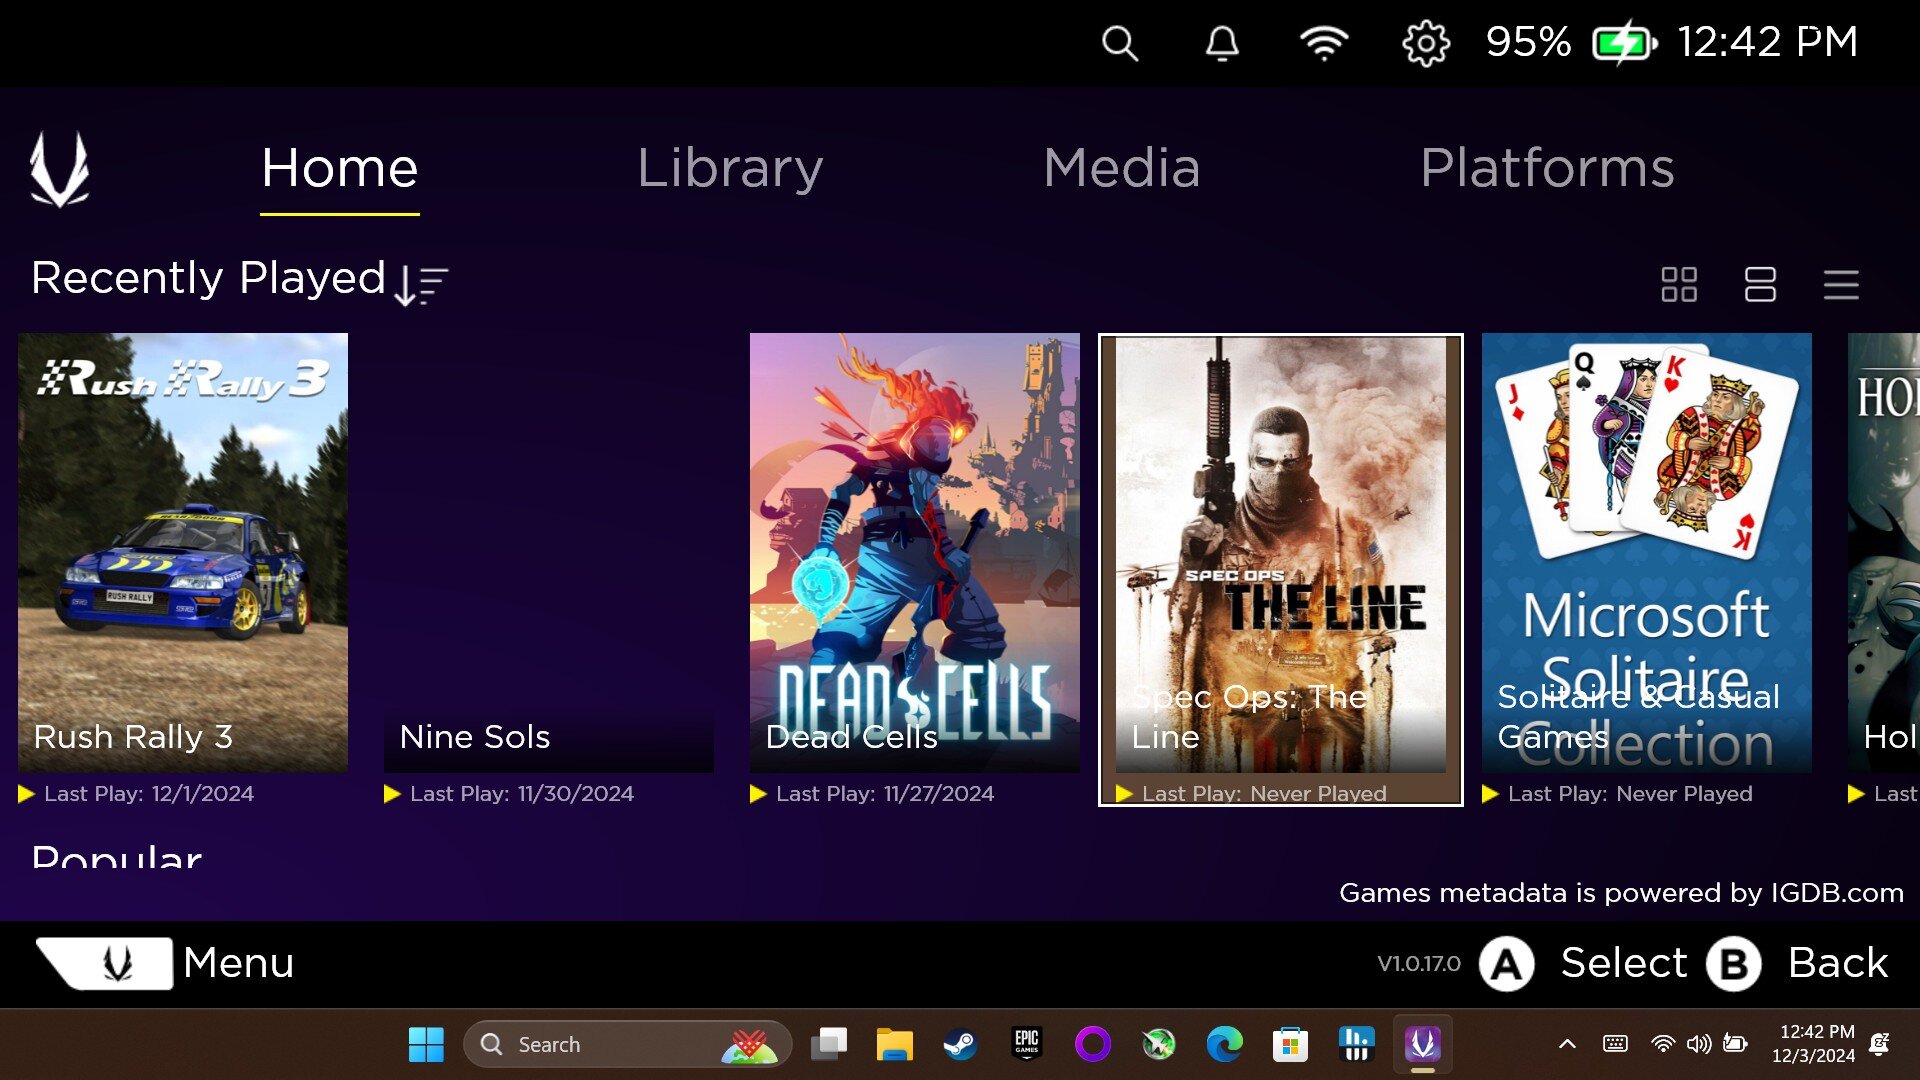Switch to the Media tab
Screen dimensions: 1920x1080
click(1121, 168)
